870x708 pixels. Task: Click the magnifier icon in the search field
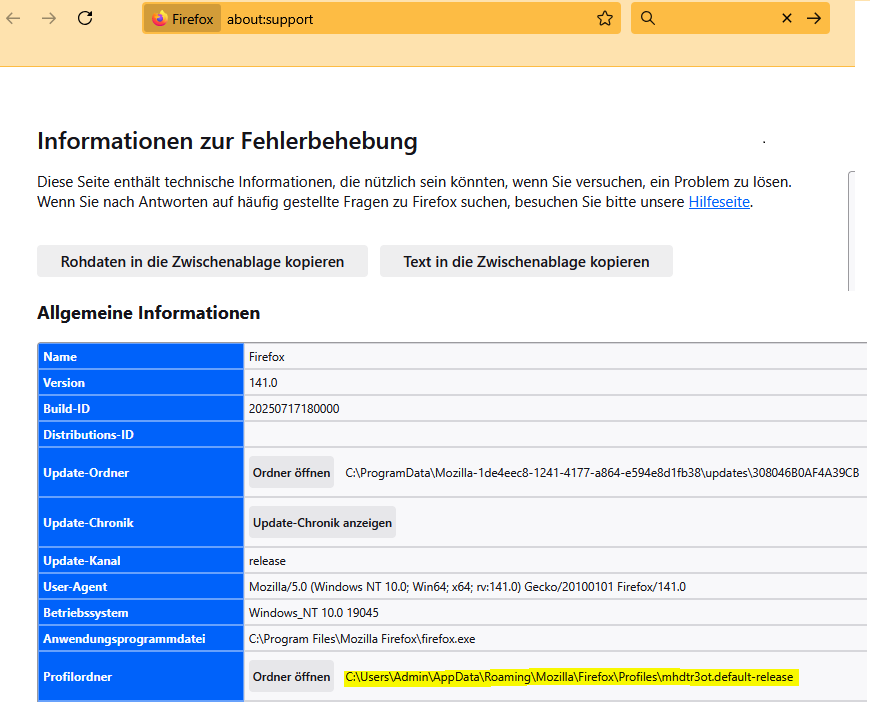click(650, 17)
